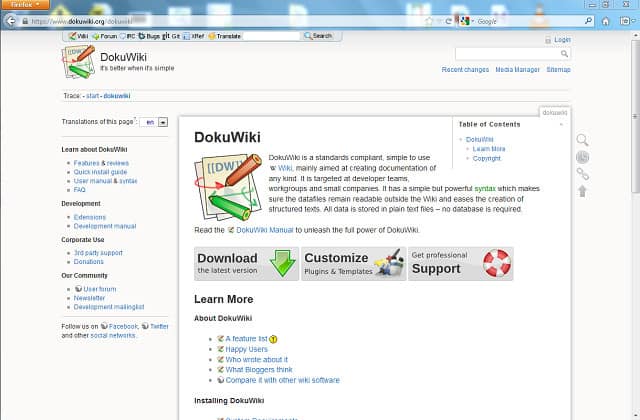Click the back to top arrow side icon
Screen dimensions: 640x420
[x=582, y=191]
